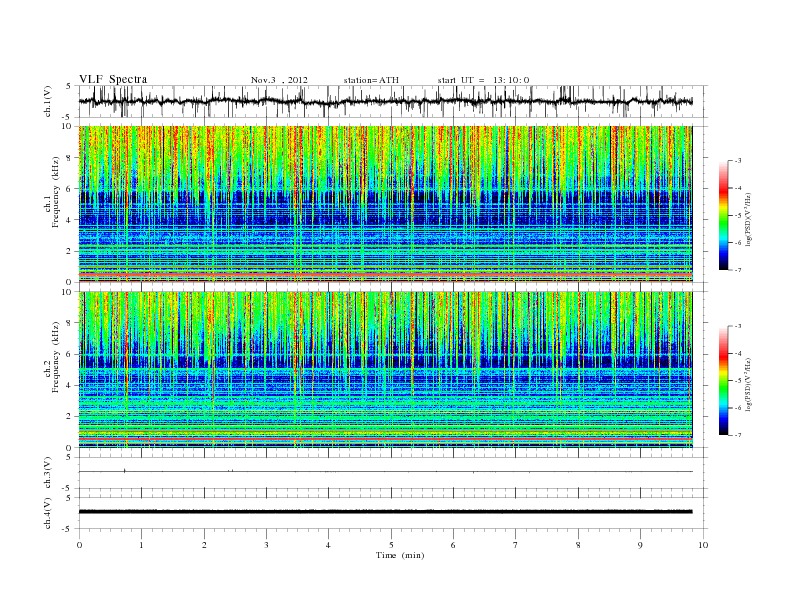Click time axis tick label "0"
This screenshot has height=612, width=792.
[79, 545]
